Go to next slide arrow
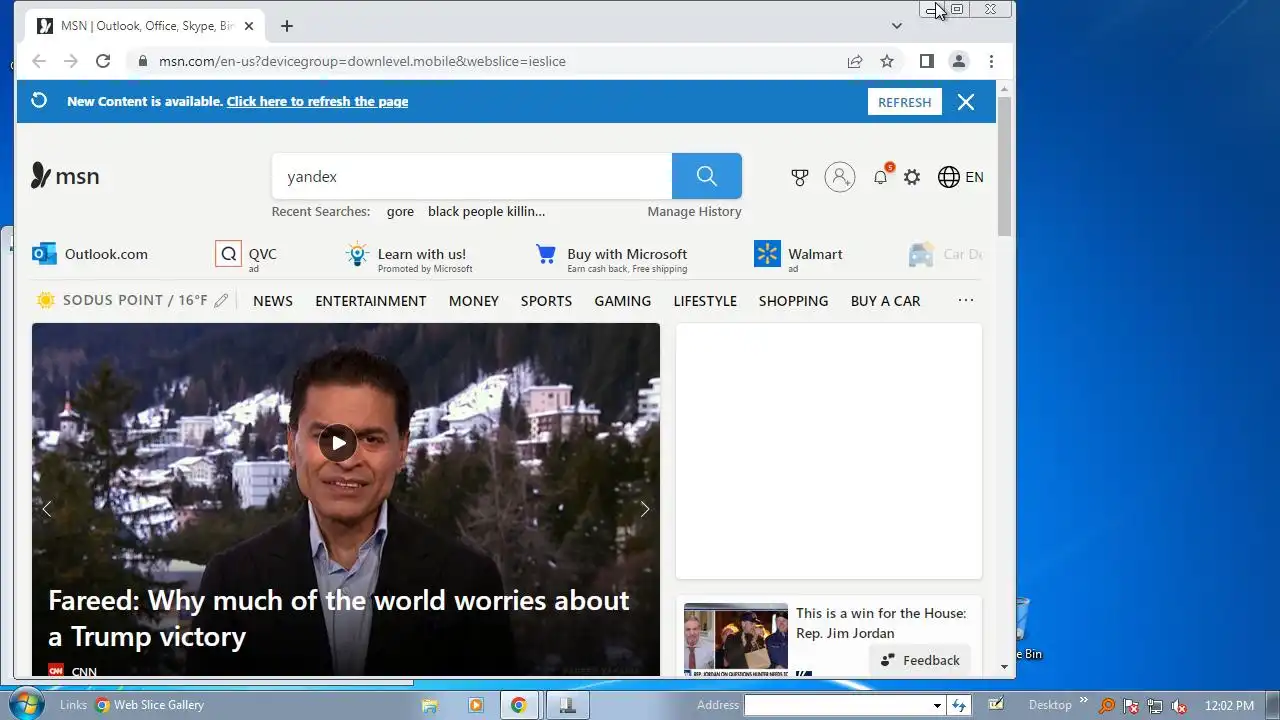 [x=645, y=509]
